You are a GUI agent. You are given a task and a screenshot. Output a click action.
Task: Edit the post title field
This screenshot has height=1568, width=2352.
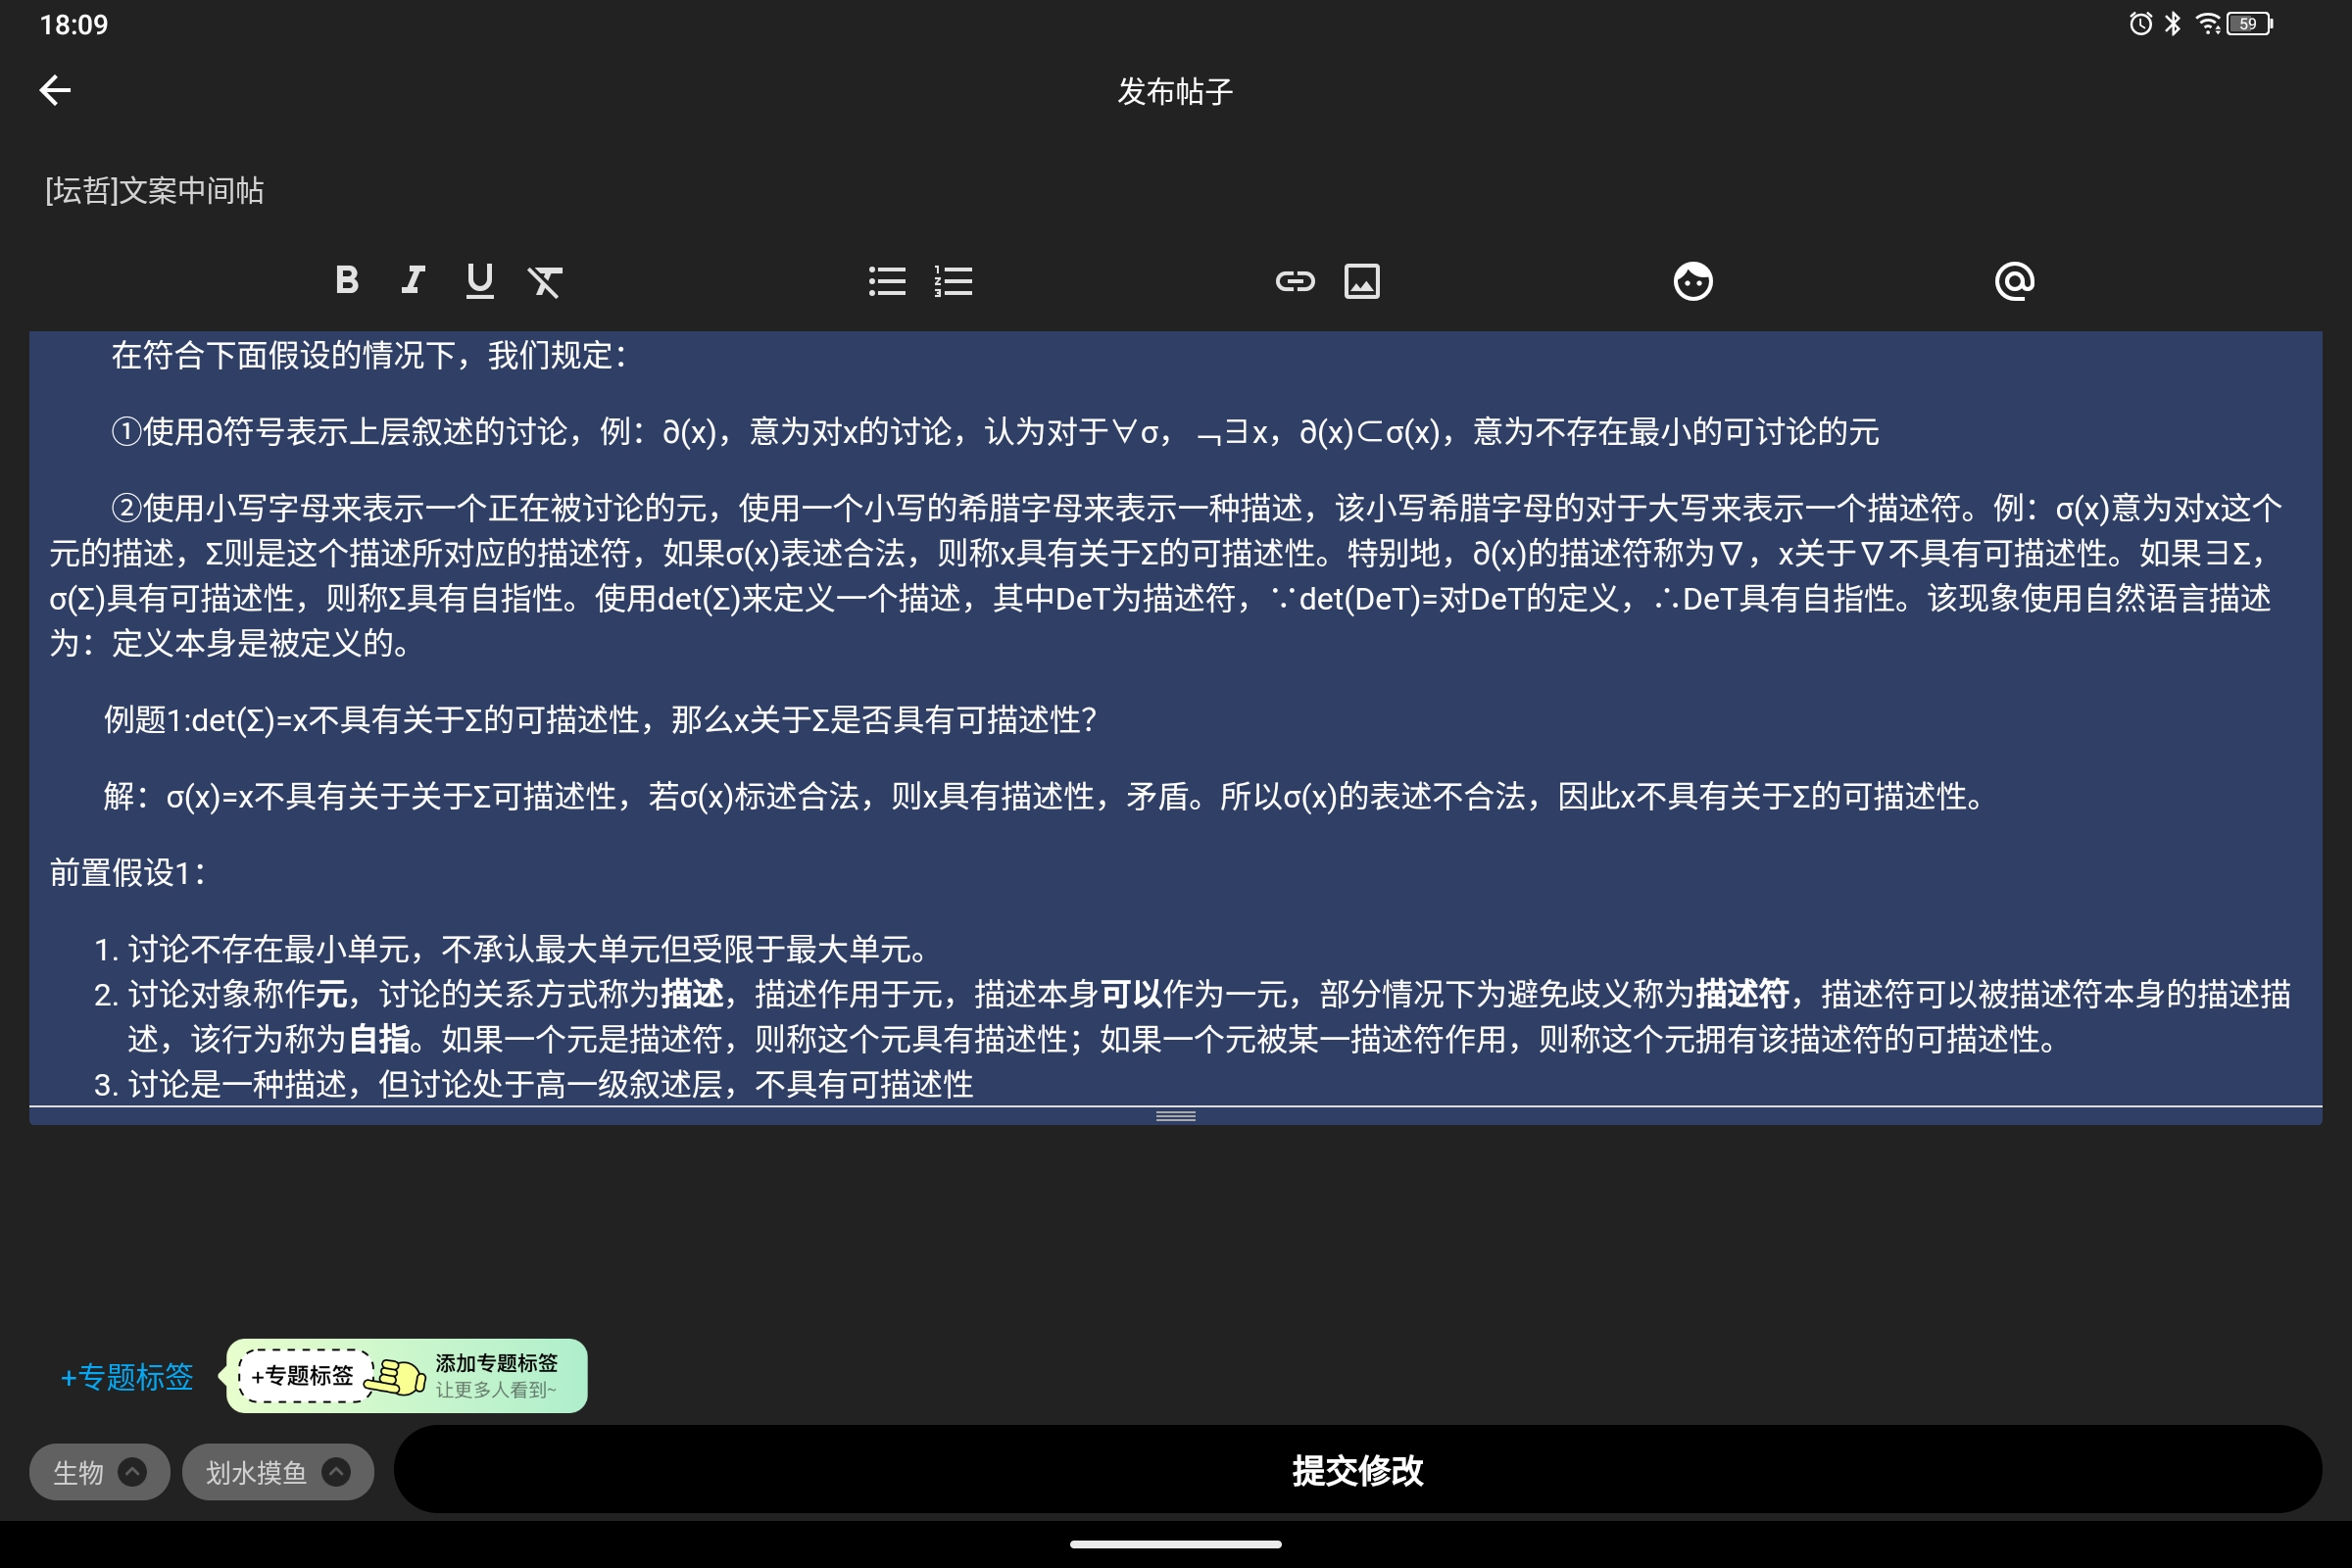click(x=1176, y=190)
